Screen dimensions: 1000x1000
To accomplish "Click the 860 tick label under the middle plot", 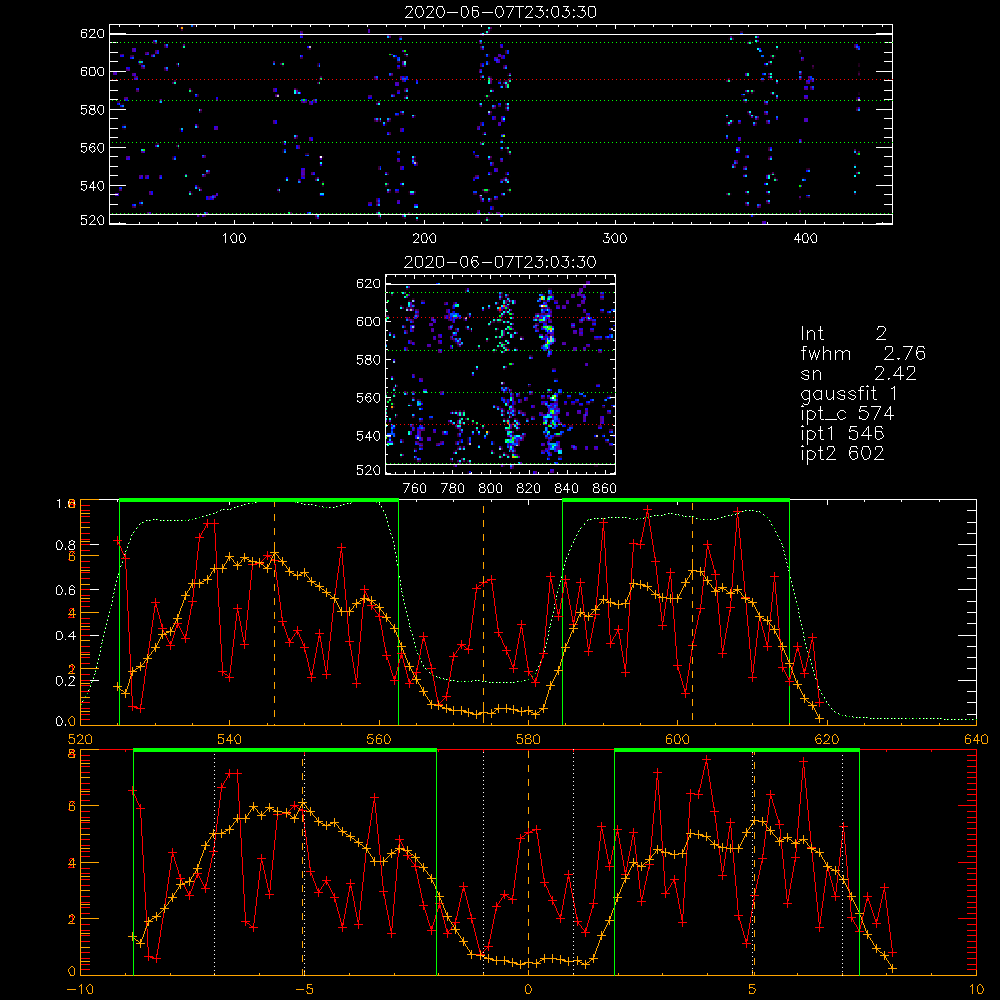I will click(605, 489).
